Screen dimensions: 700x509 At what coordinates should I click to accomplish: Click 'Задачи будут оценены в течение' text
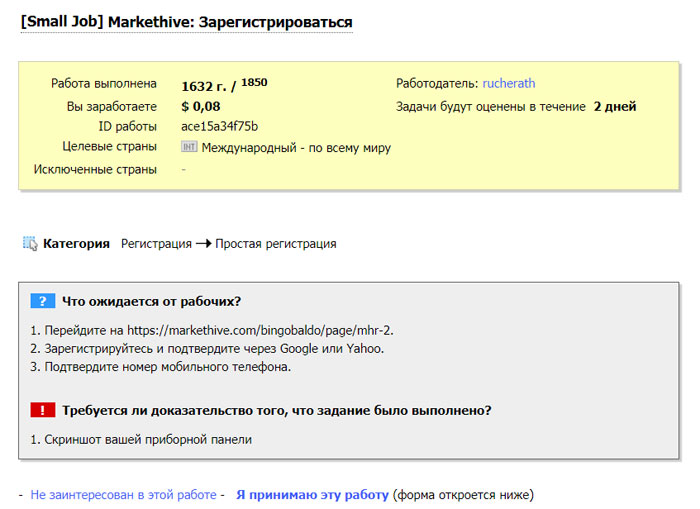point(491,107)
